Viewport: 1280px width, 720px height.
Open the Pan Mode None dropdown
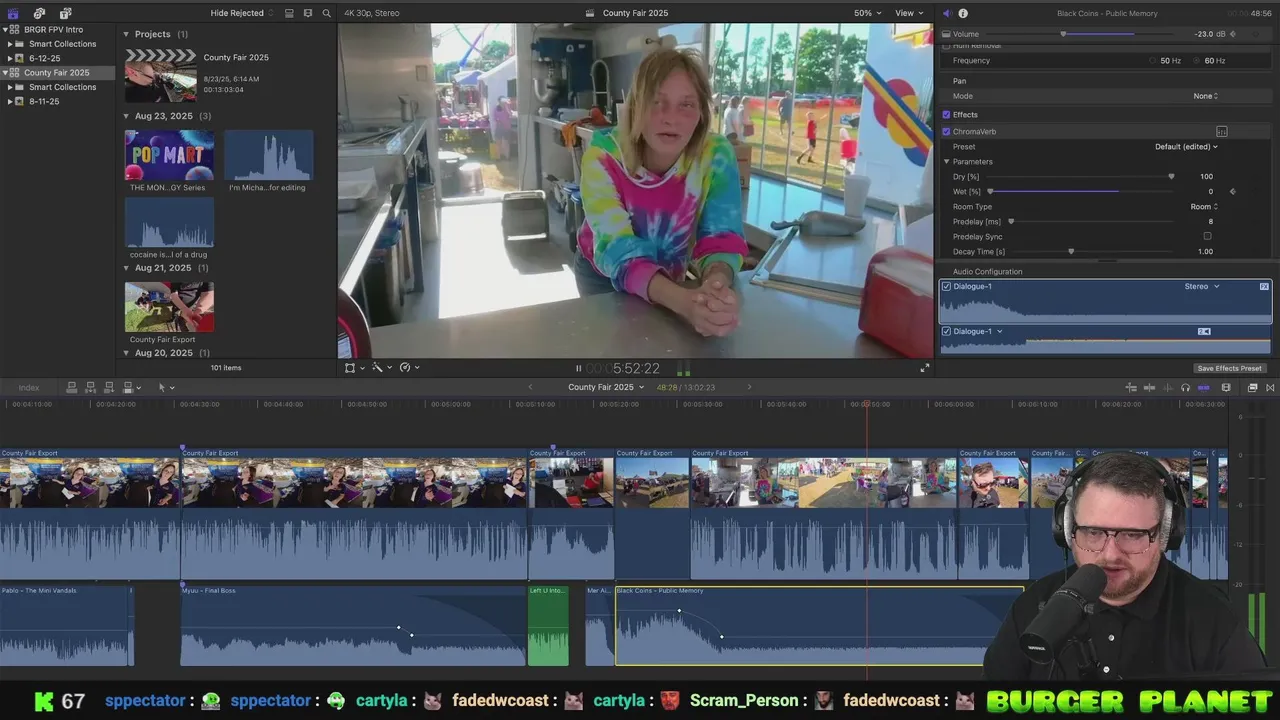click(x=1206, y=96)
